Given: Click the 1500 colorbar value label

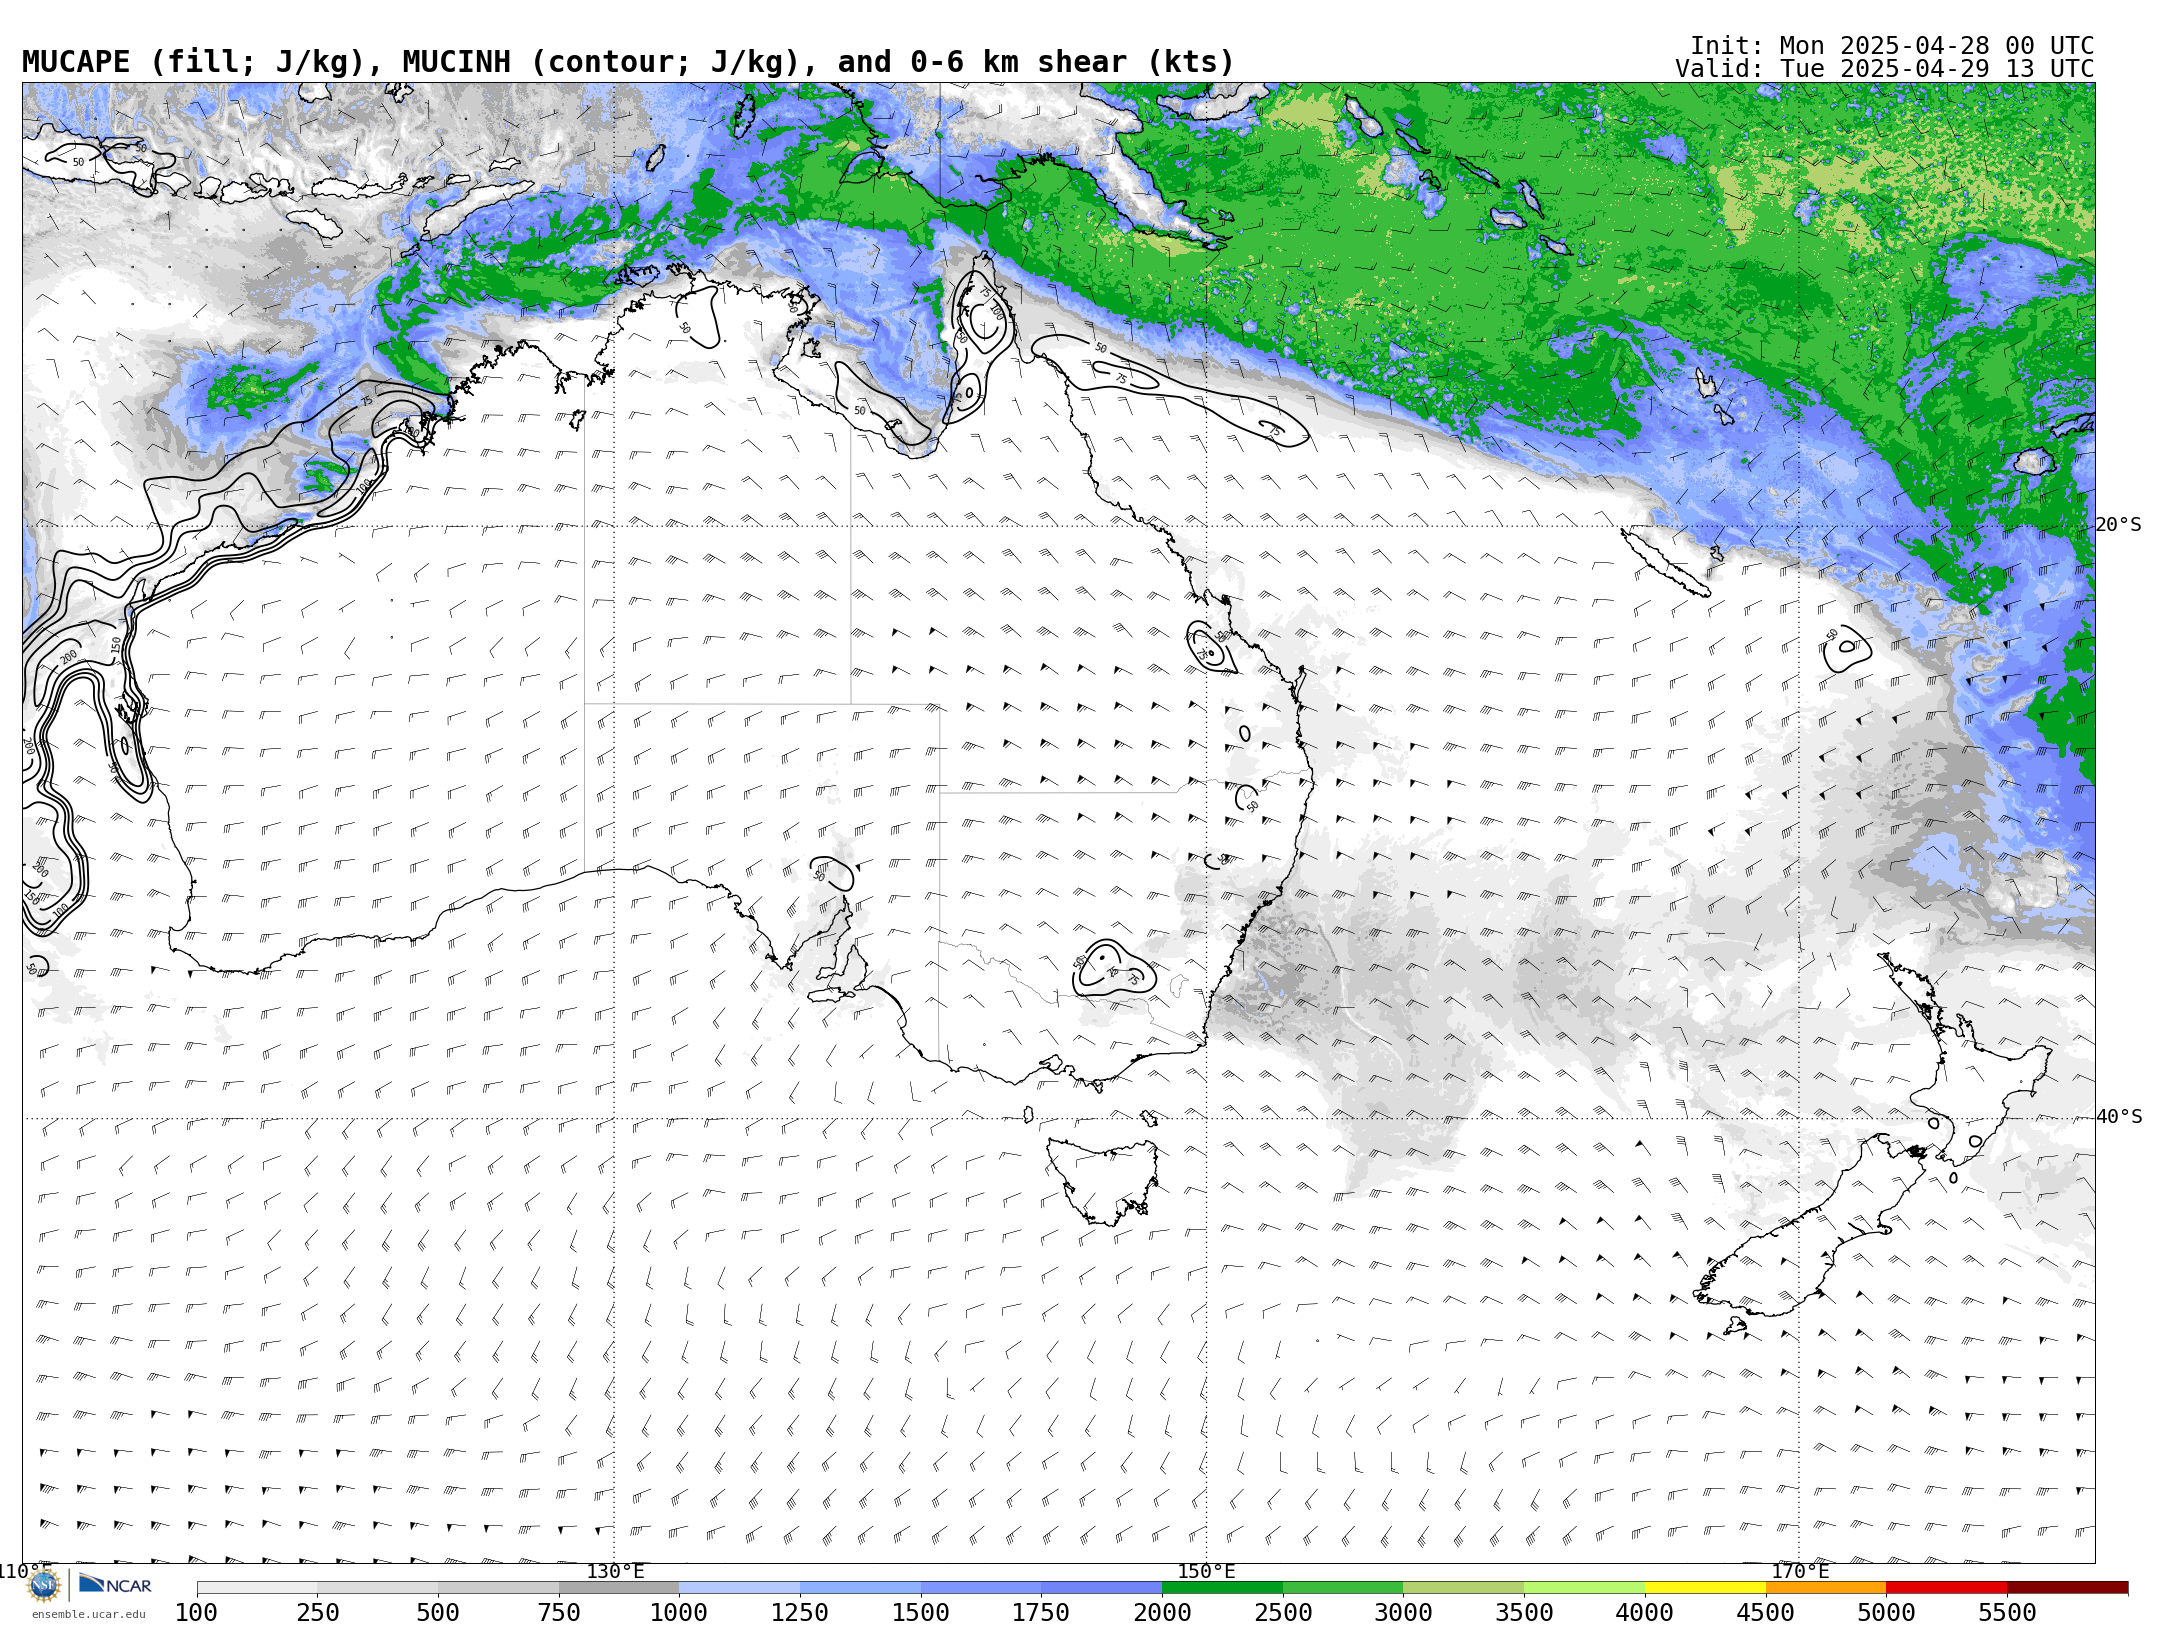Looking at the screenshot, I should (x=921, y=1613).
